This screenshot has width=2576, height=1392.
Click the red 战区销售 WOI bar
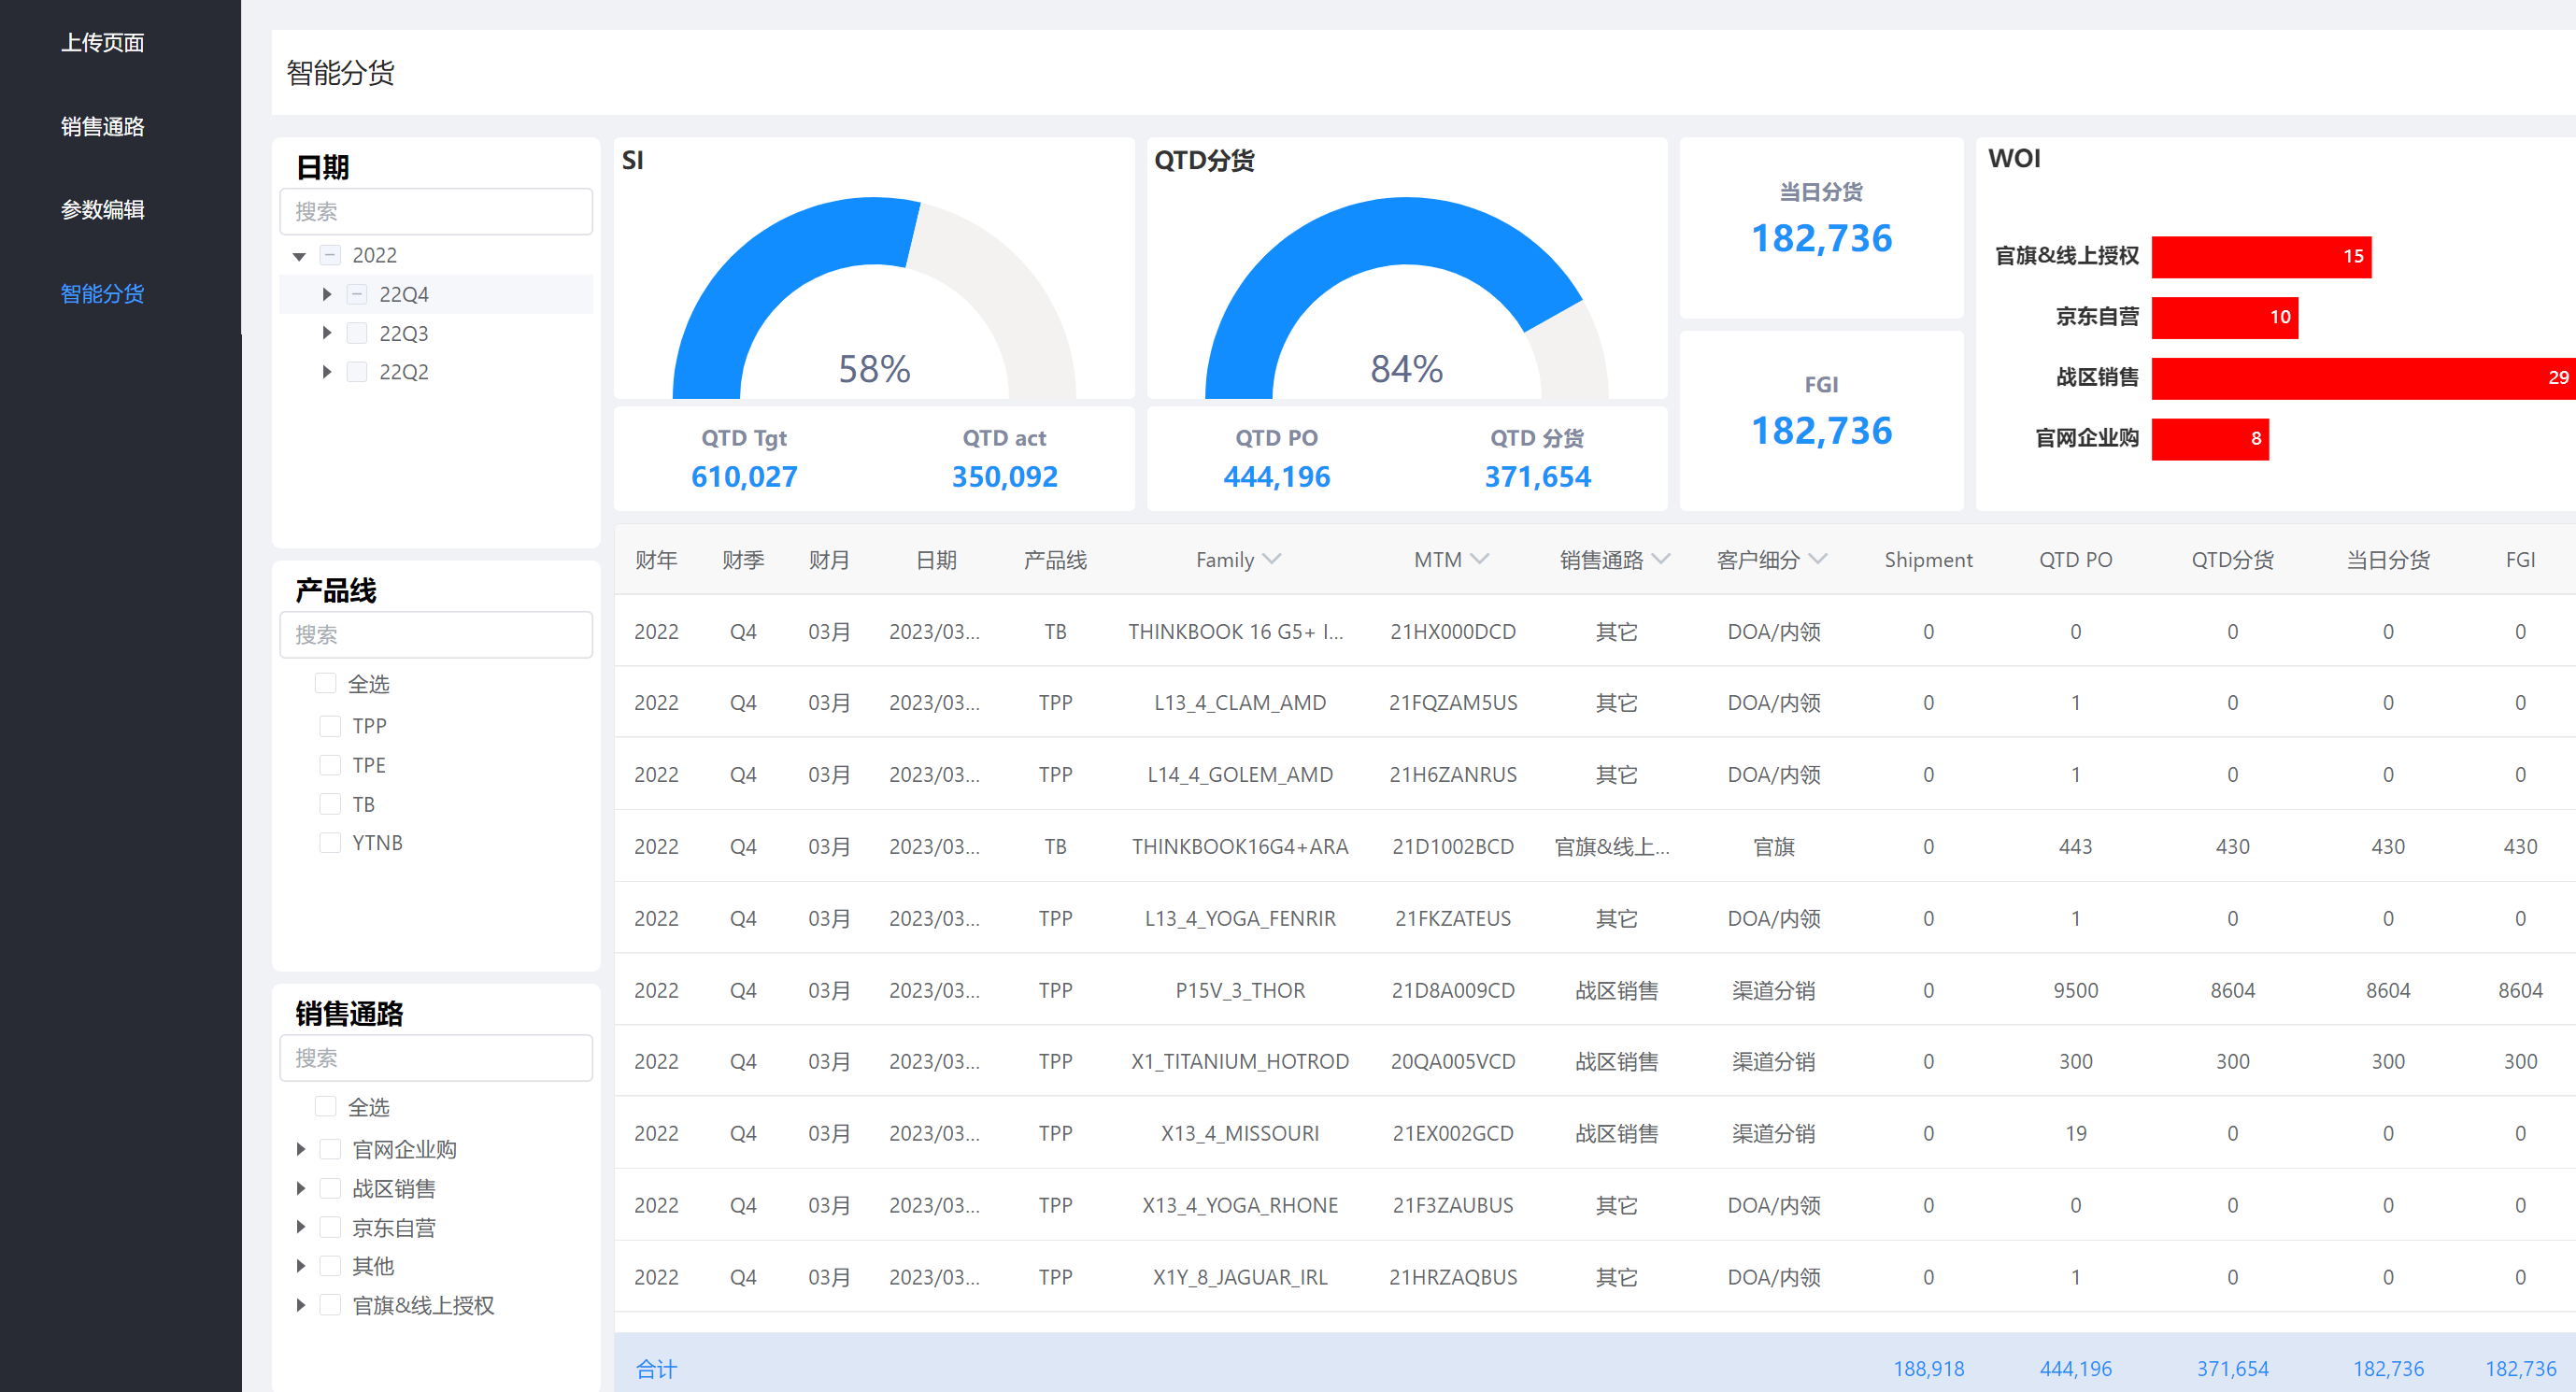(2364, 379)
